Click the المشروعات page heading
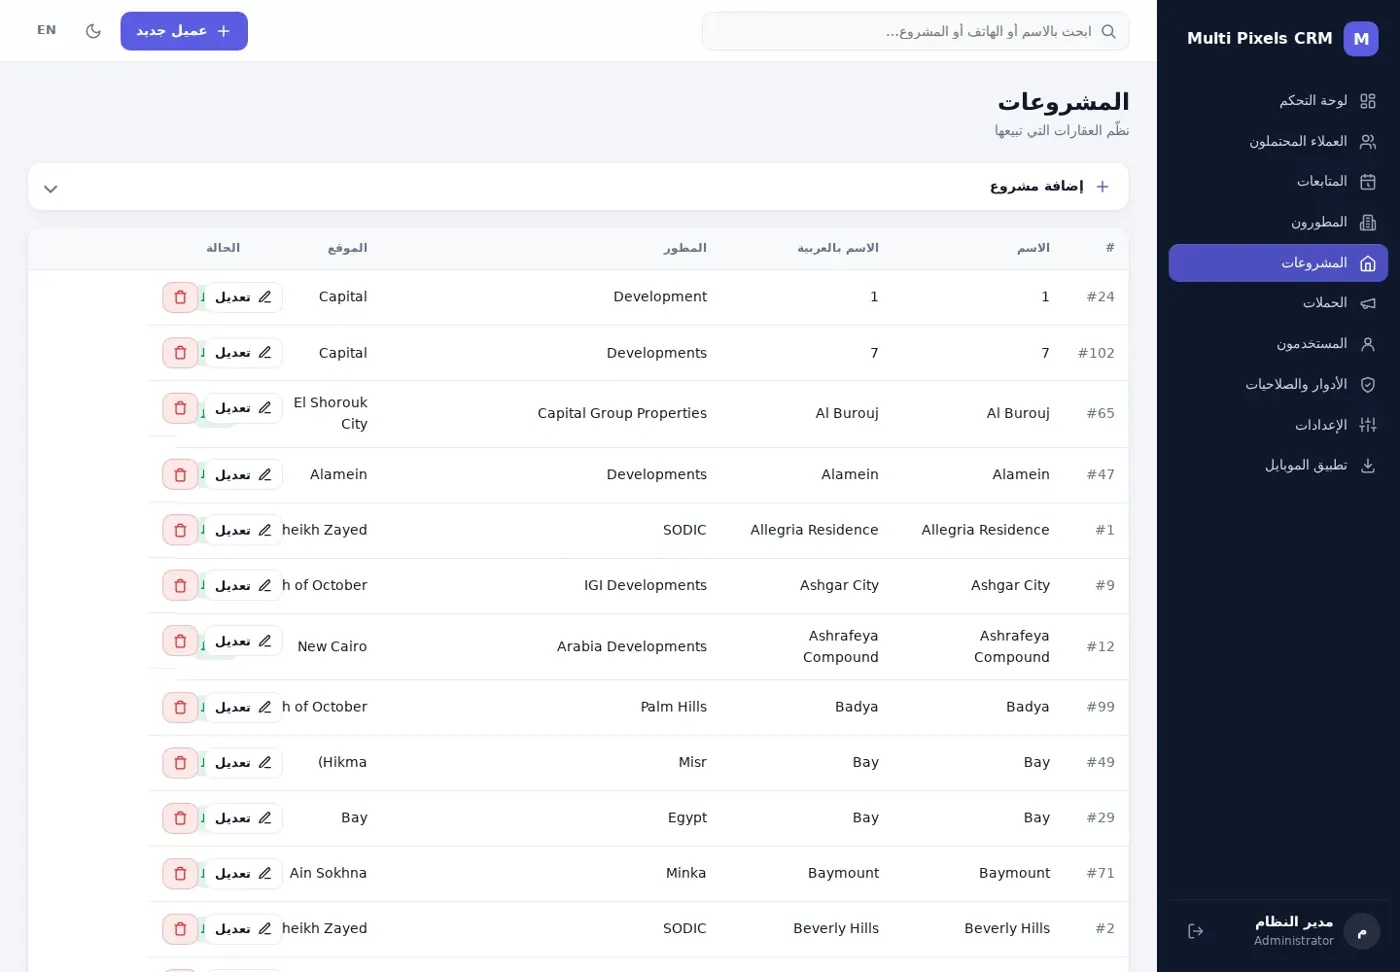The image size is (1400, 972). (1063, 102)
